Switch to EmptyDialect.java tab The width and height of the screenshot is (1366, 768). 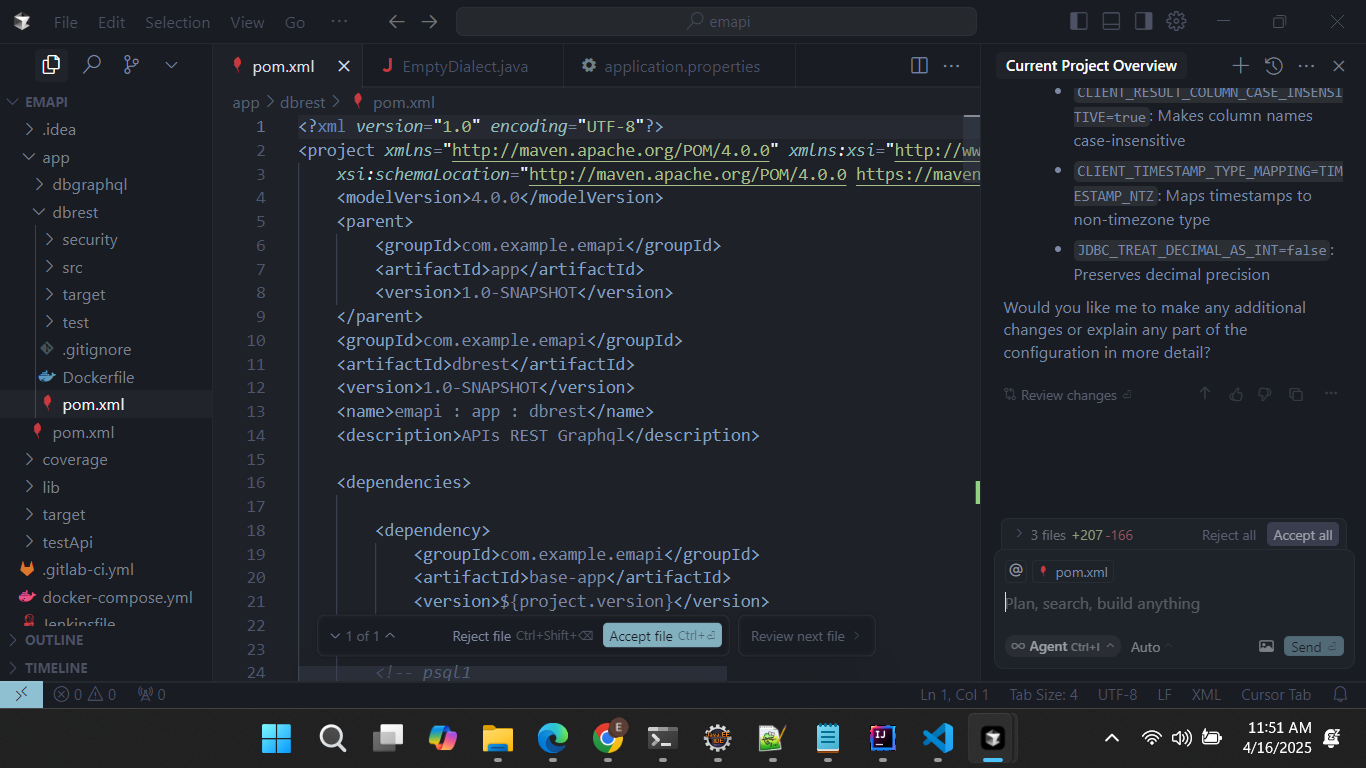click(464, 66)
